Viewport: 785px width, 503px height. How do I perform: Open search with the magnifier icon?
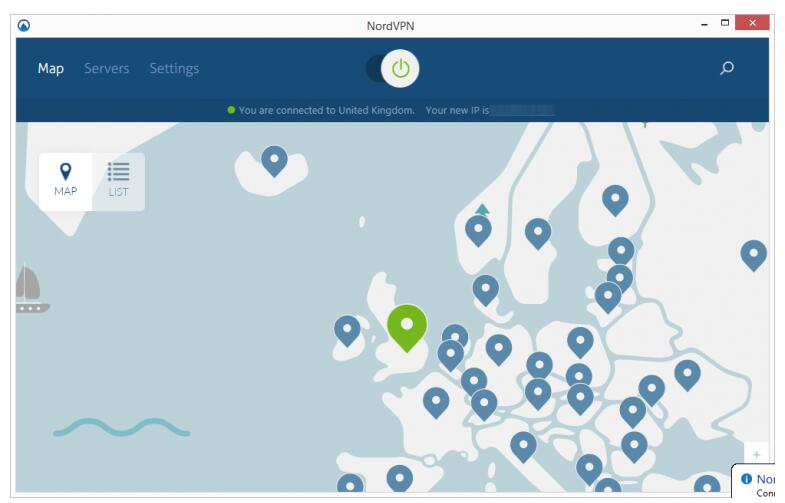tap(727, 68)
